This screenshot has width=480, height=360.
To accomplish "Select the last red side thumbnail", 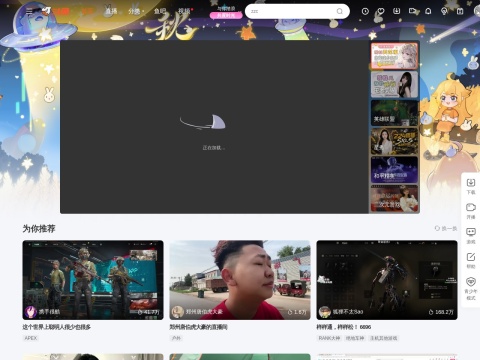I will coord(394,198).
